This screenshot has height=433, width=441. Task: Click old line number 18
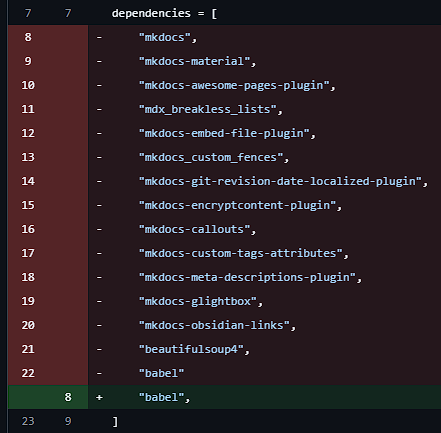pos(28,277)
